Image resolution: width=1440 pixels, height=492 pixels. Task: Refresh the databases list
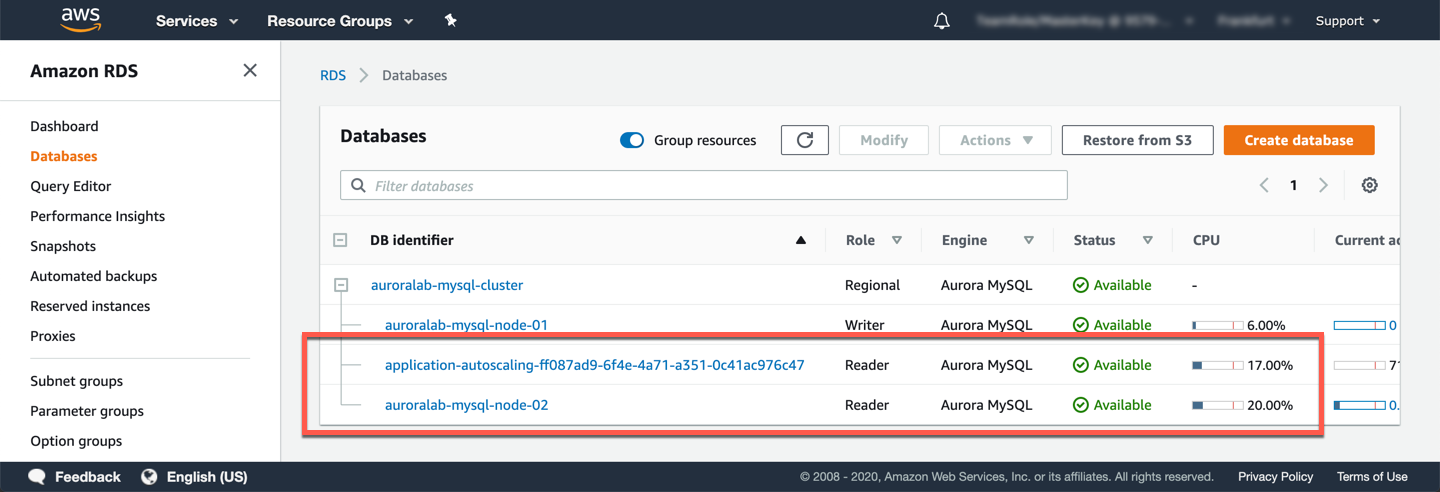(805, 140)
